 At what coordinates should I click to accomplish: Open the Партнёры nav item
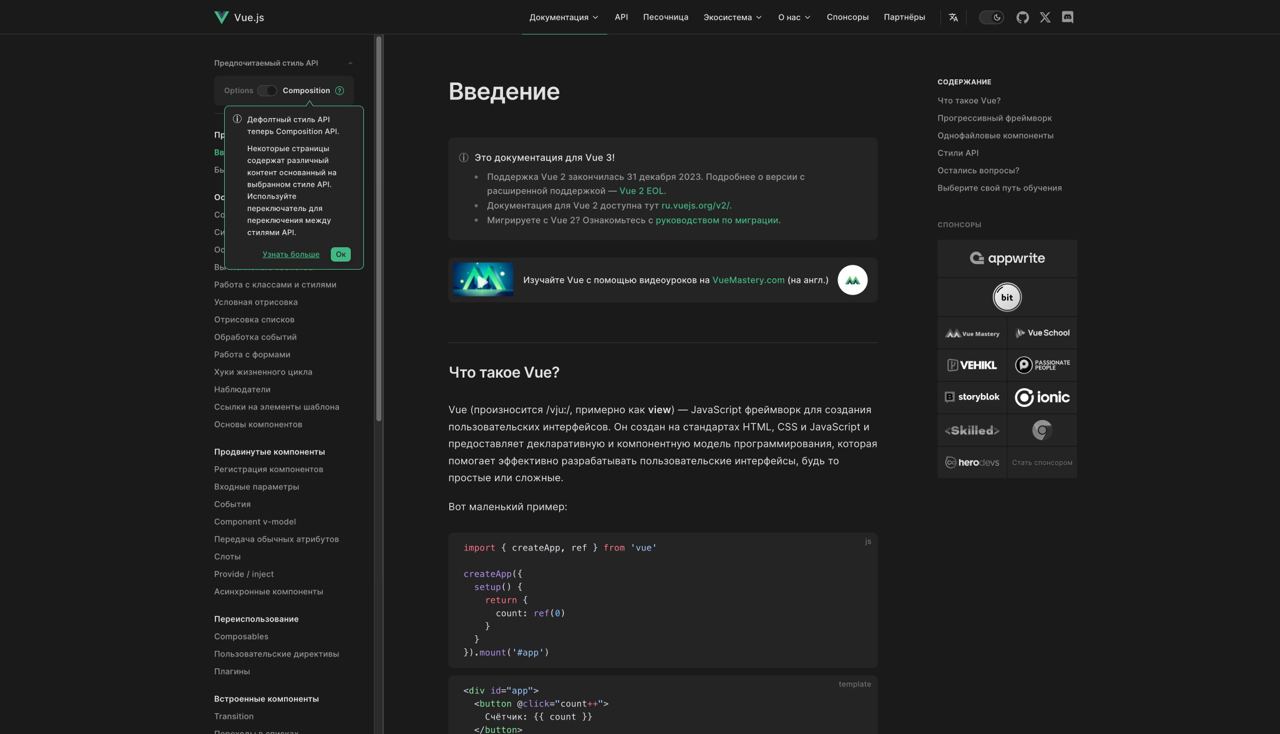pyautogui.click(x=904, y=17)
